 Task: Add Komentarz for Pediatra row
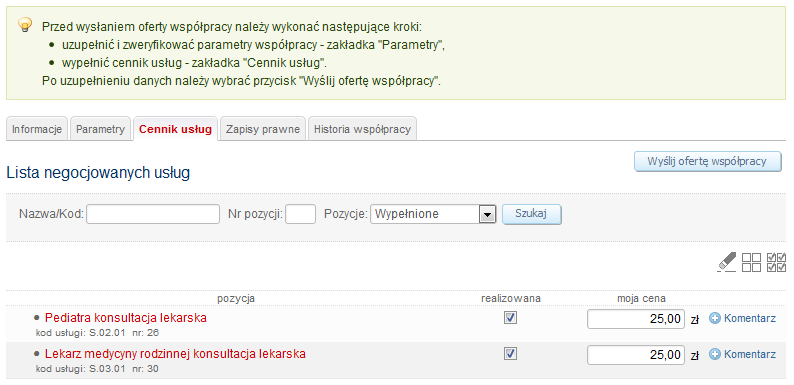tap(749, 319)
